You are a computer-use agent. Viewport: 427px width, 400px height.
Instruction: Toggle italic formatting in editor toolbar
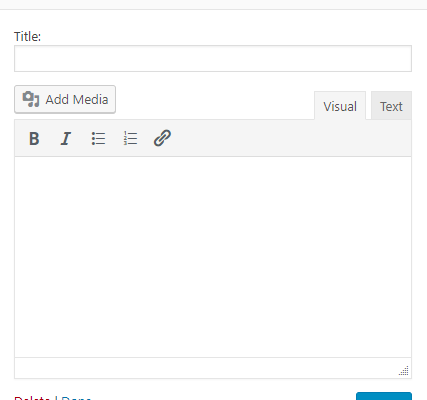click(66, 138)
